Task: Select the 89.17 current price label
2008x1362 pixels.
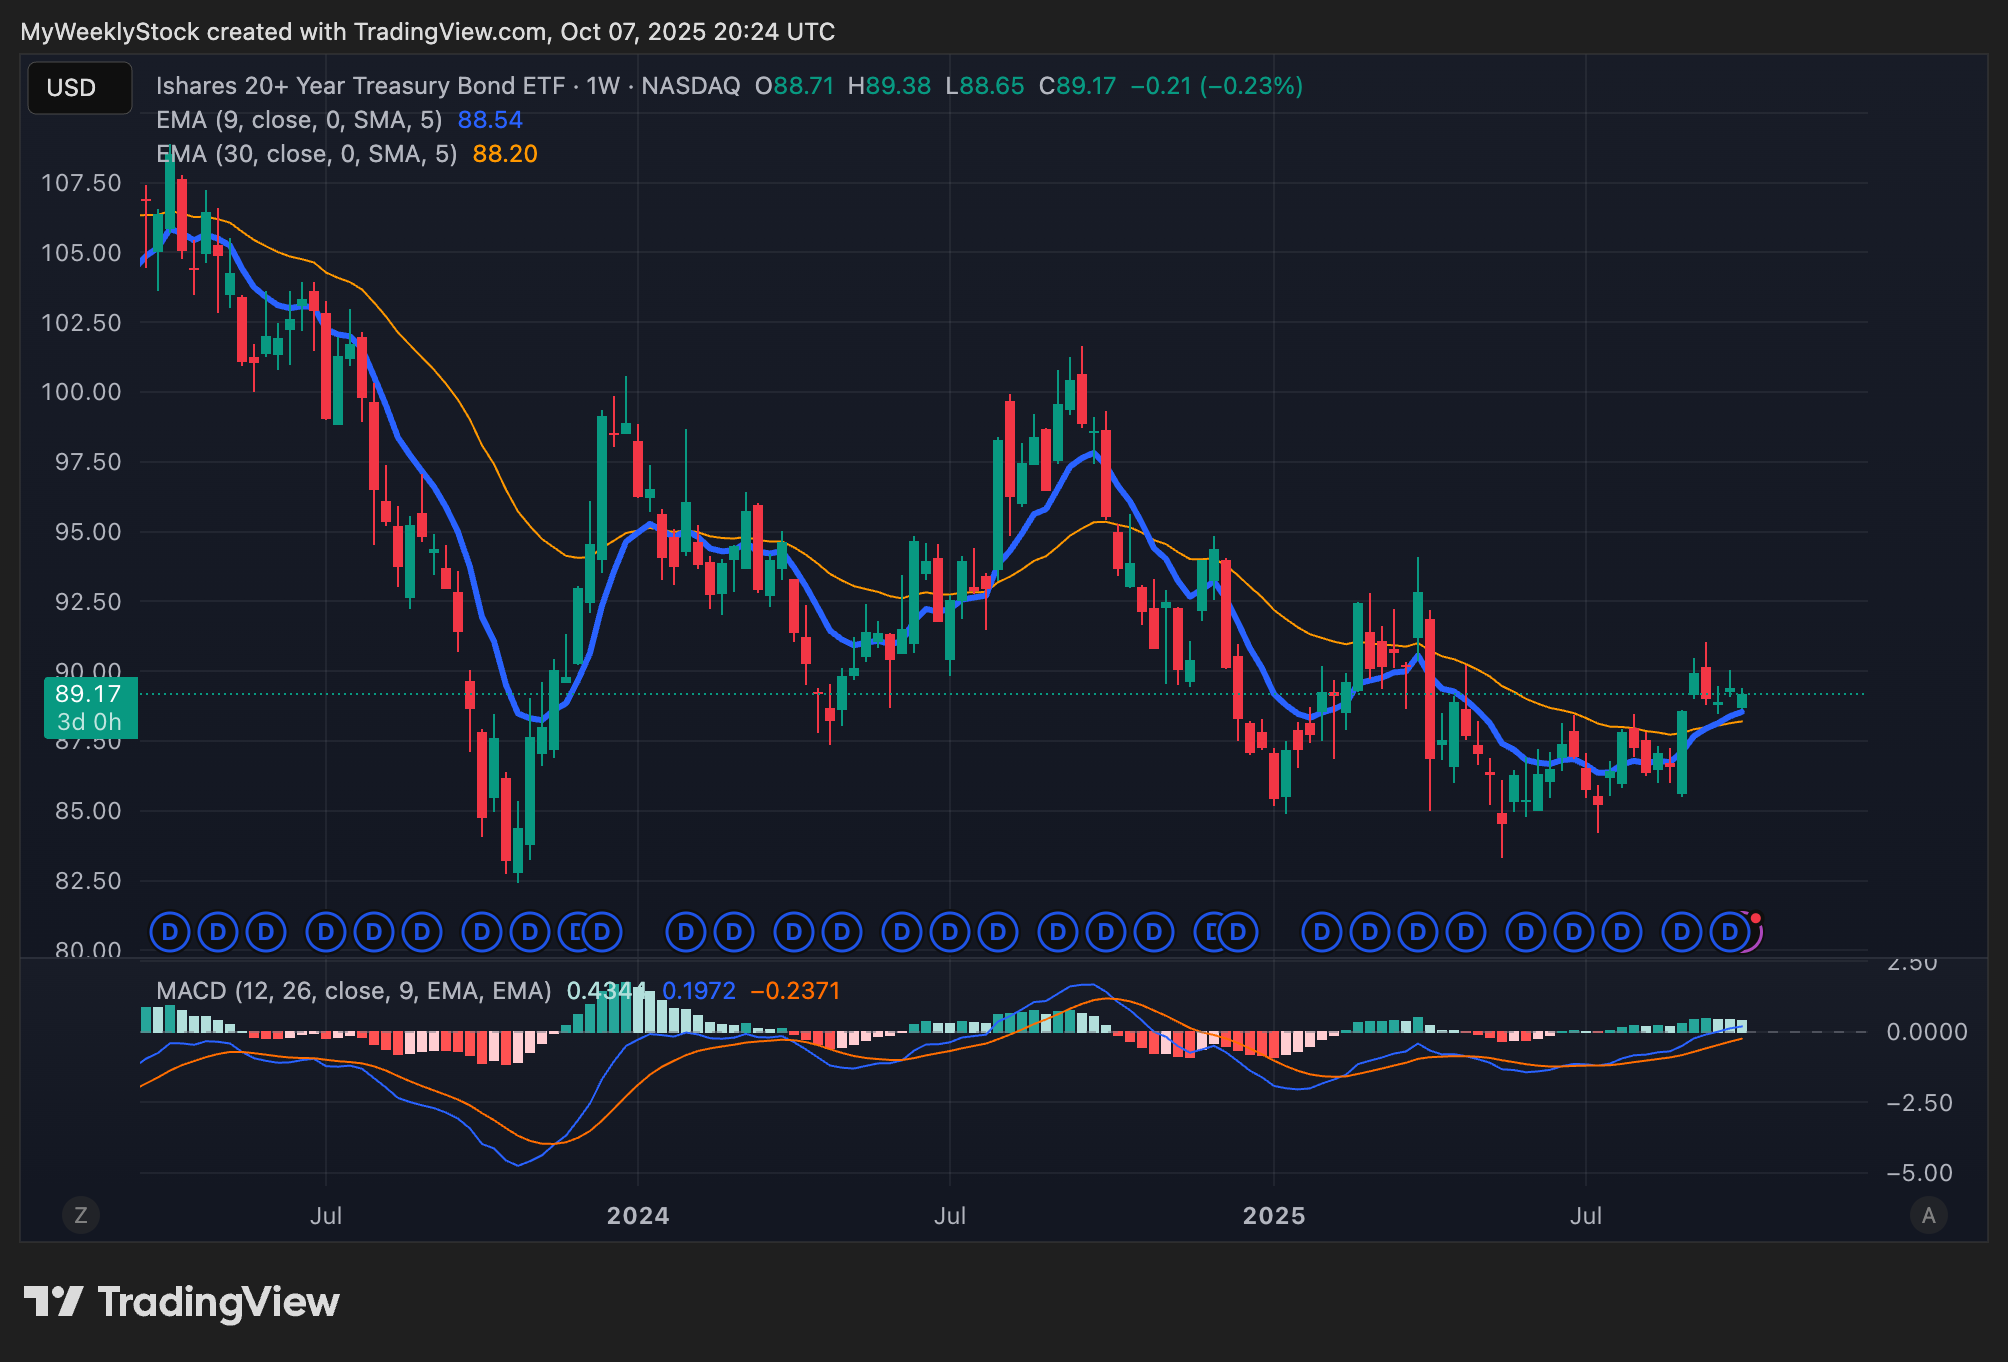Action: tap(89, 694)
